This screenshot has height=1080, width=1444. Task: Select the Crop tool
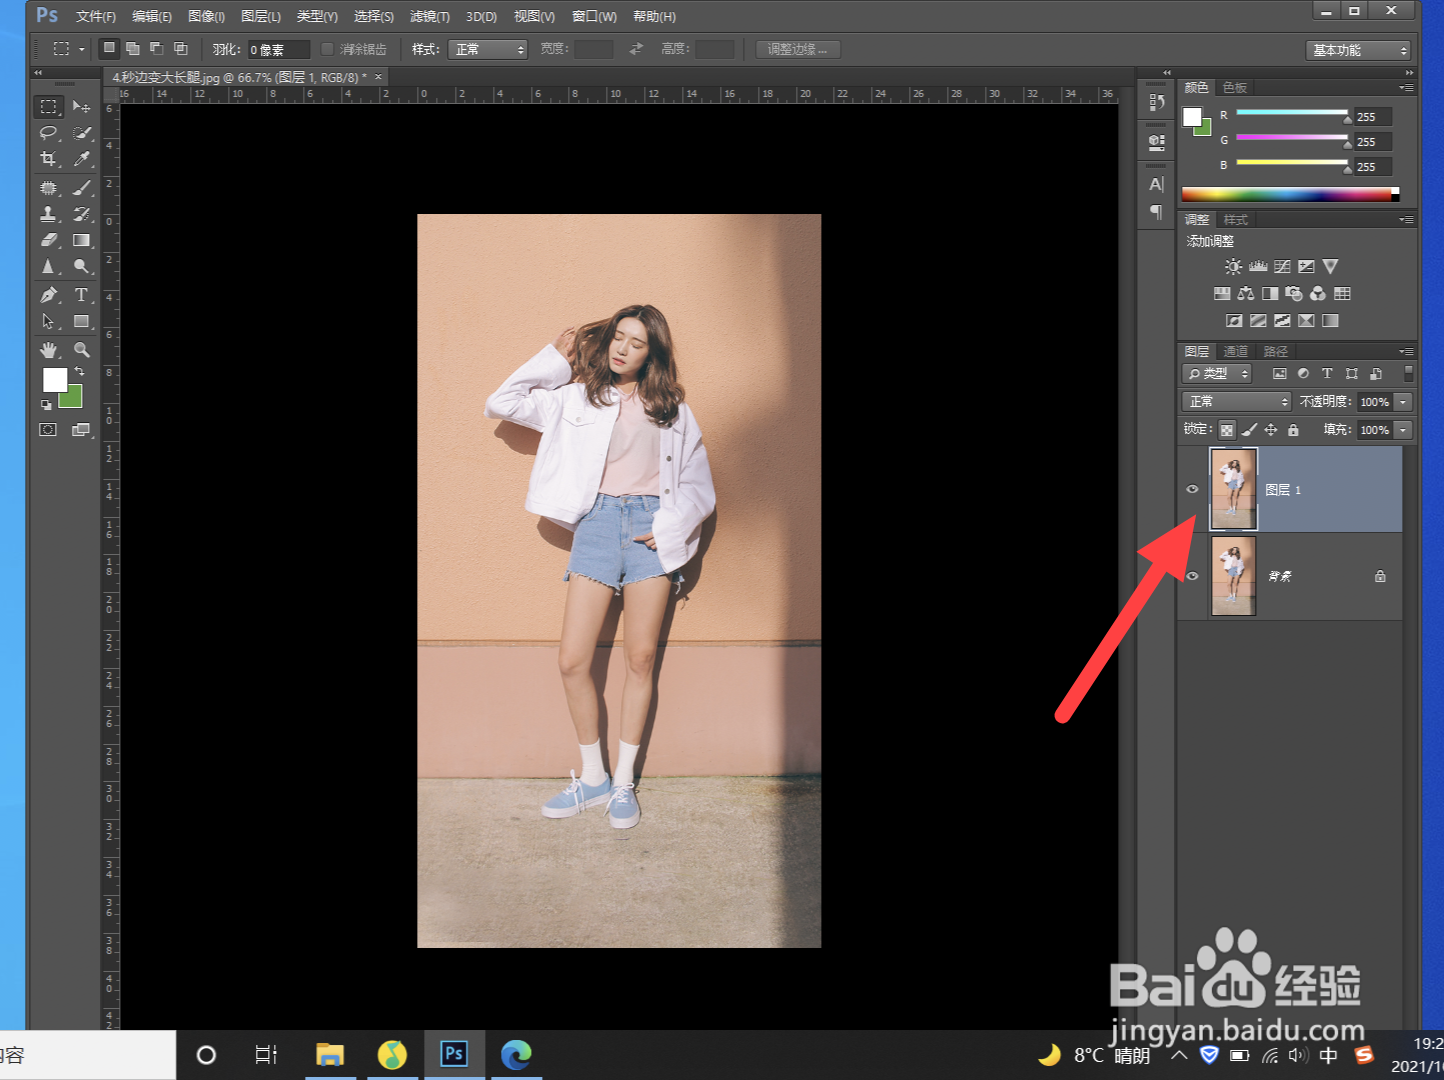(x=48, y=159)
